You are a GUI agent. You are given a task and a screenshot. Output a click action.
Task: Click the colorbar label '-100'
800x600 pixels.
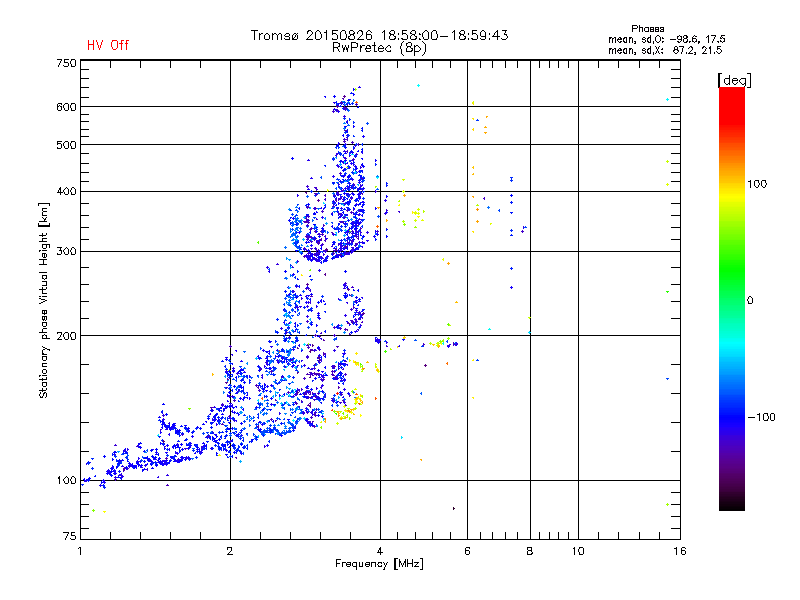pyautogui.click(x=761, y=417)
